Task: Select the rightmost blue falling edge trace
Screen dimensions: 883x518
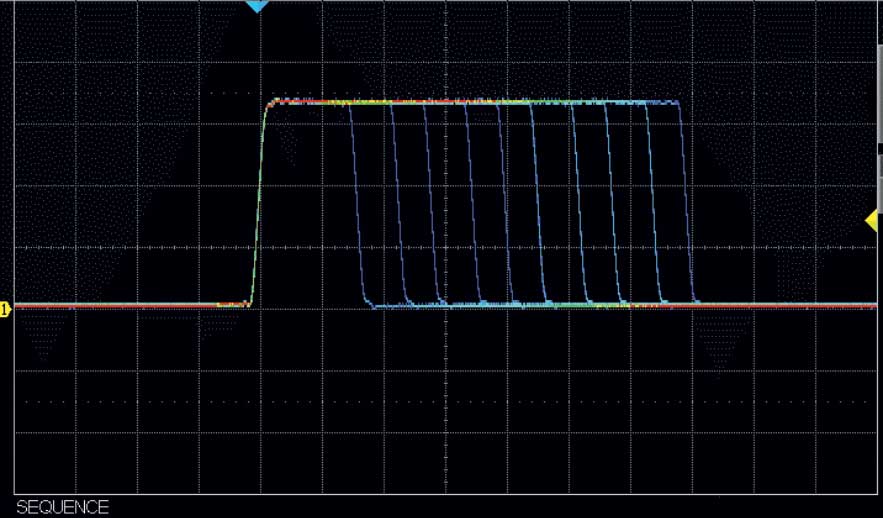Action: point(687,200)
